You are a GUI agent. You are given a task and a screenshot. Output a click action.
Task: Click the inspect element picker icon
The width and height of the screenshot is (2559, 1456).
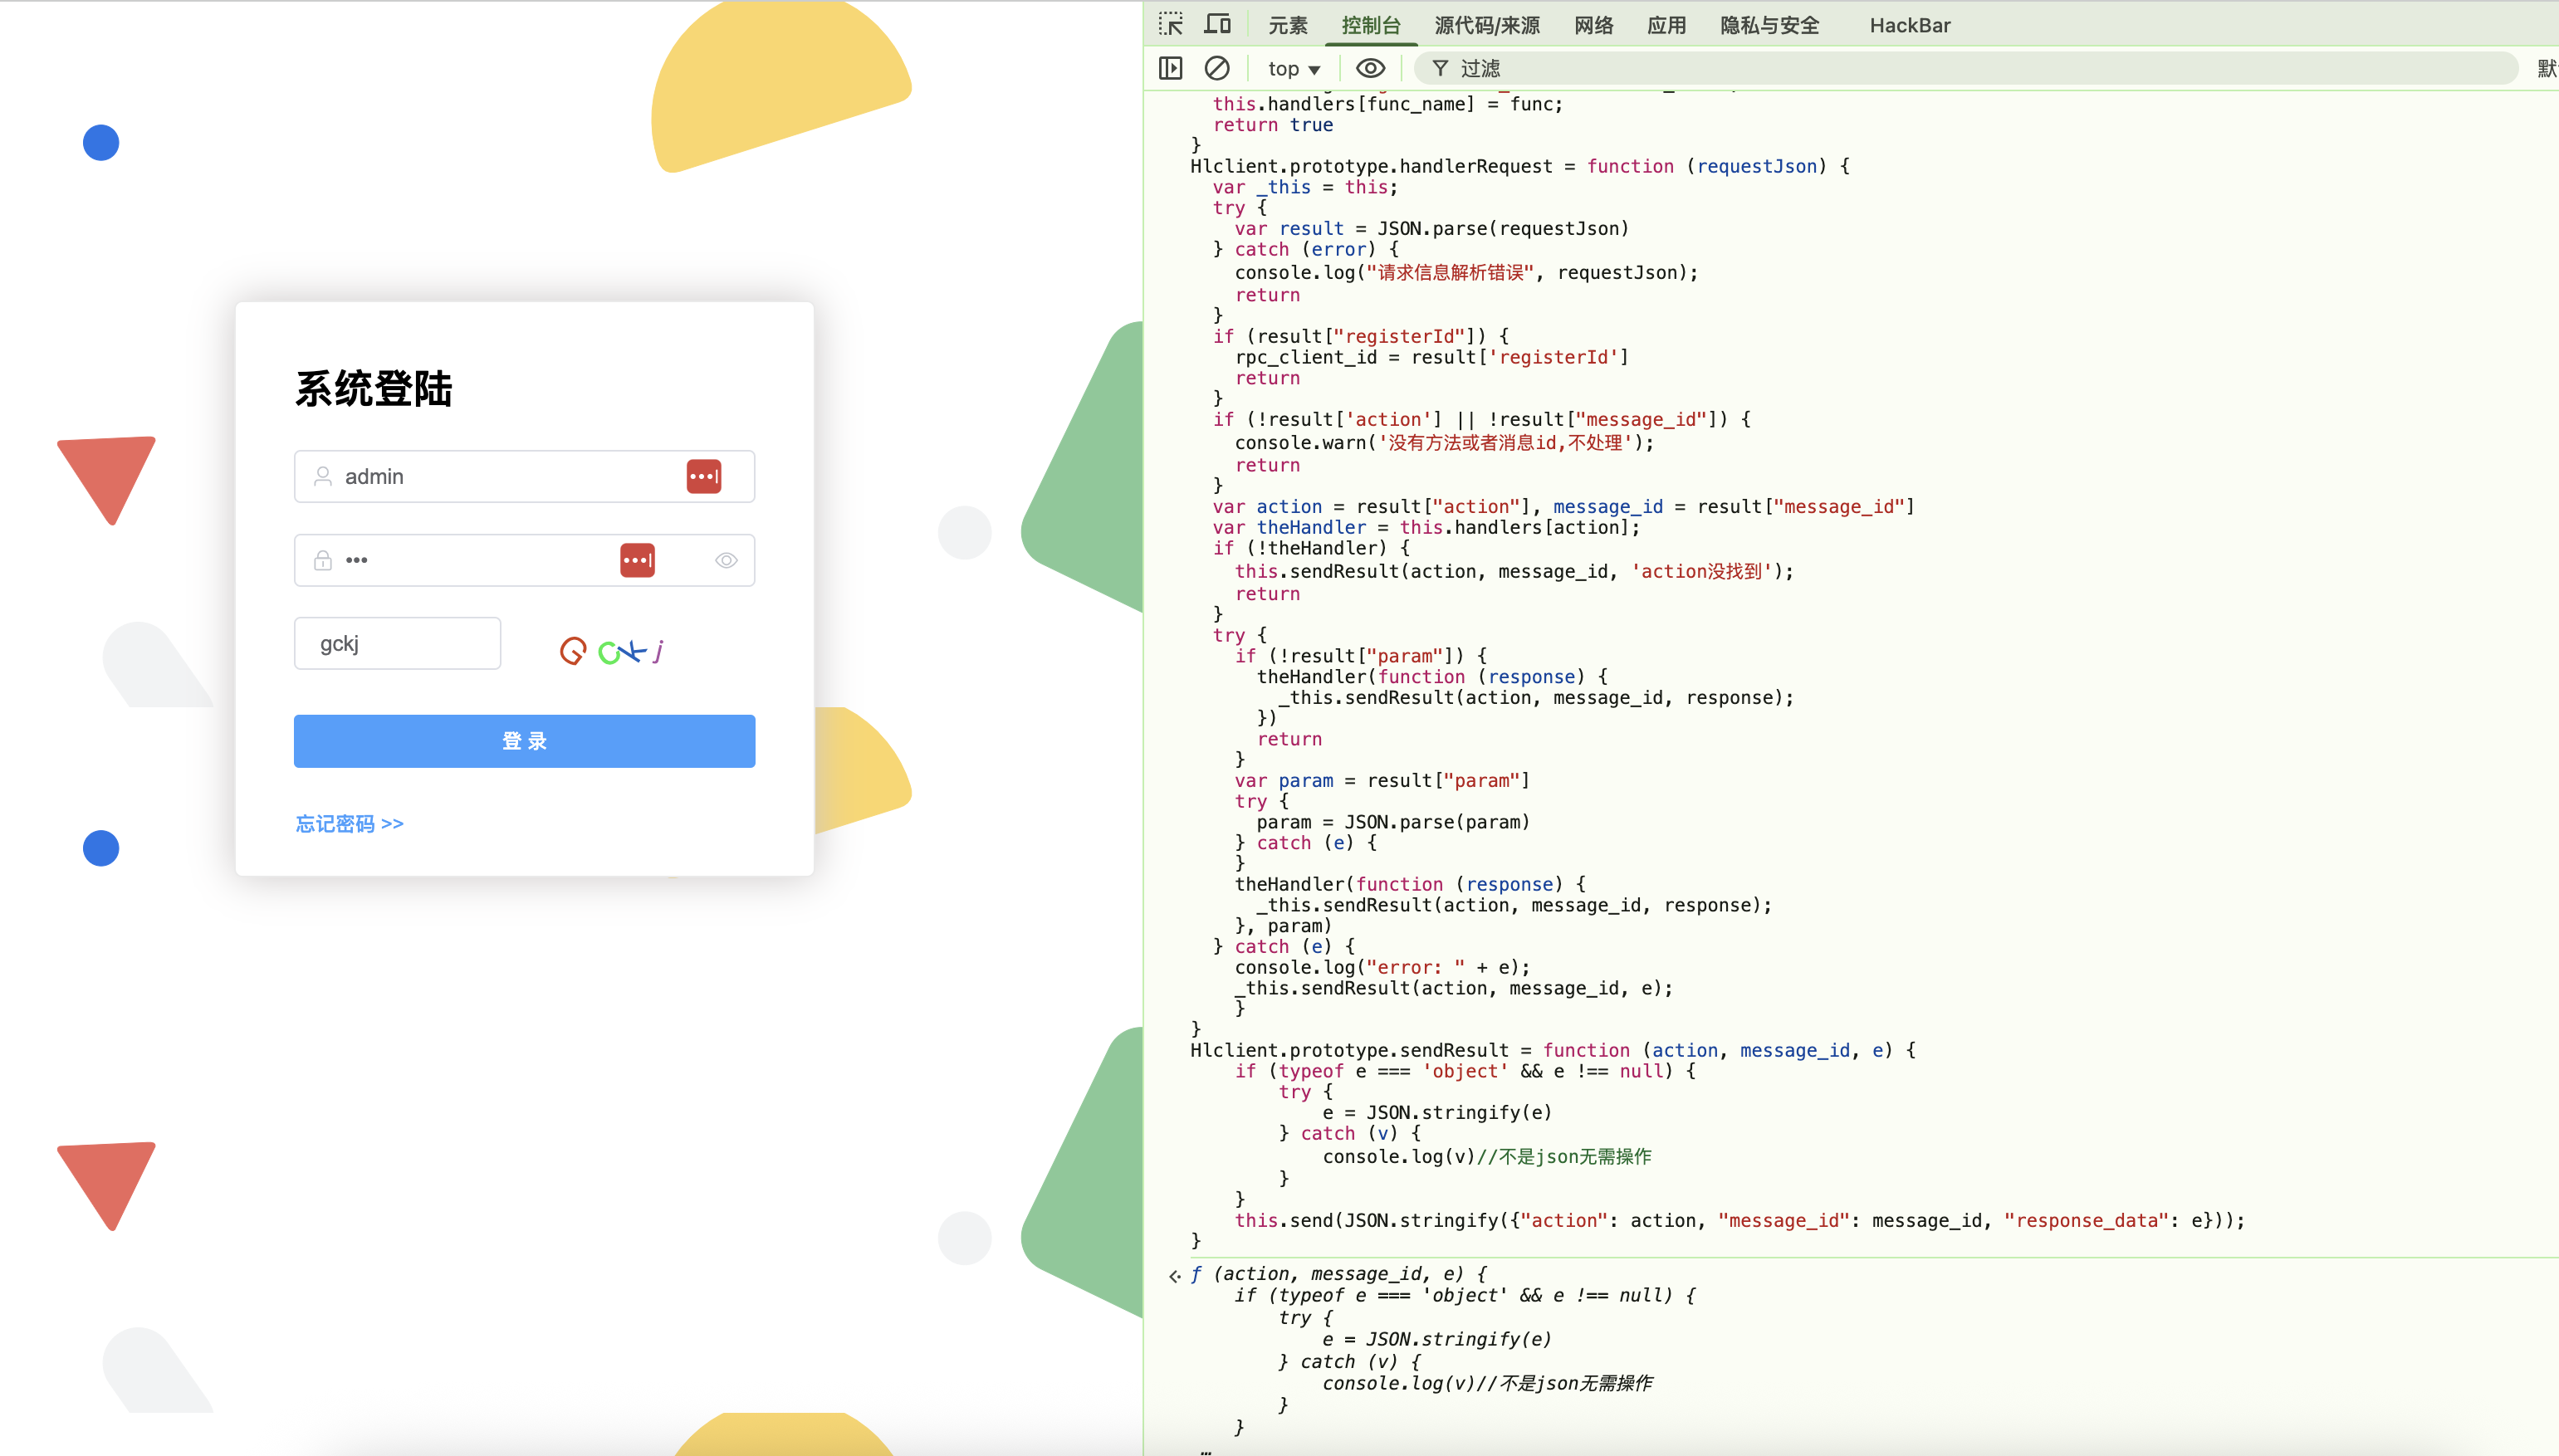1170,24
